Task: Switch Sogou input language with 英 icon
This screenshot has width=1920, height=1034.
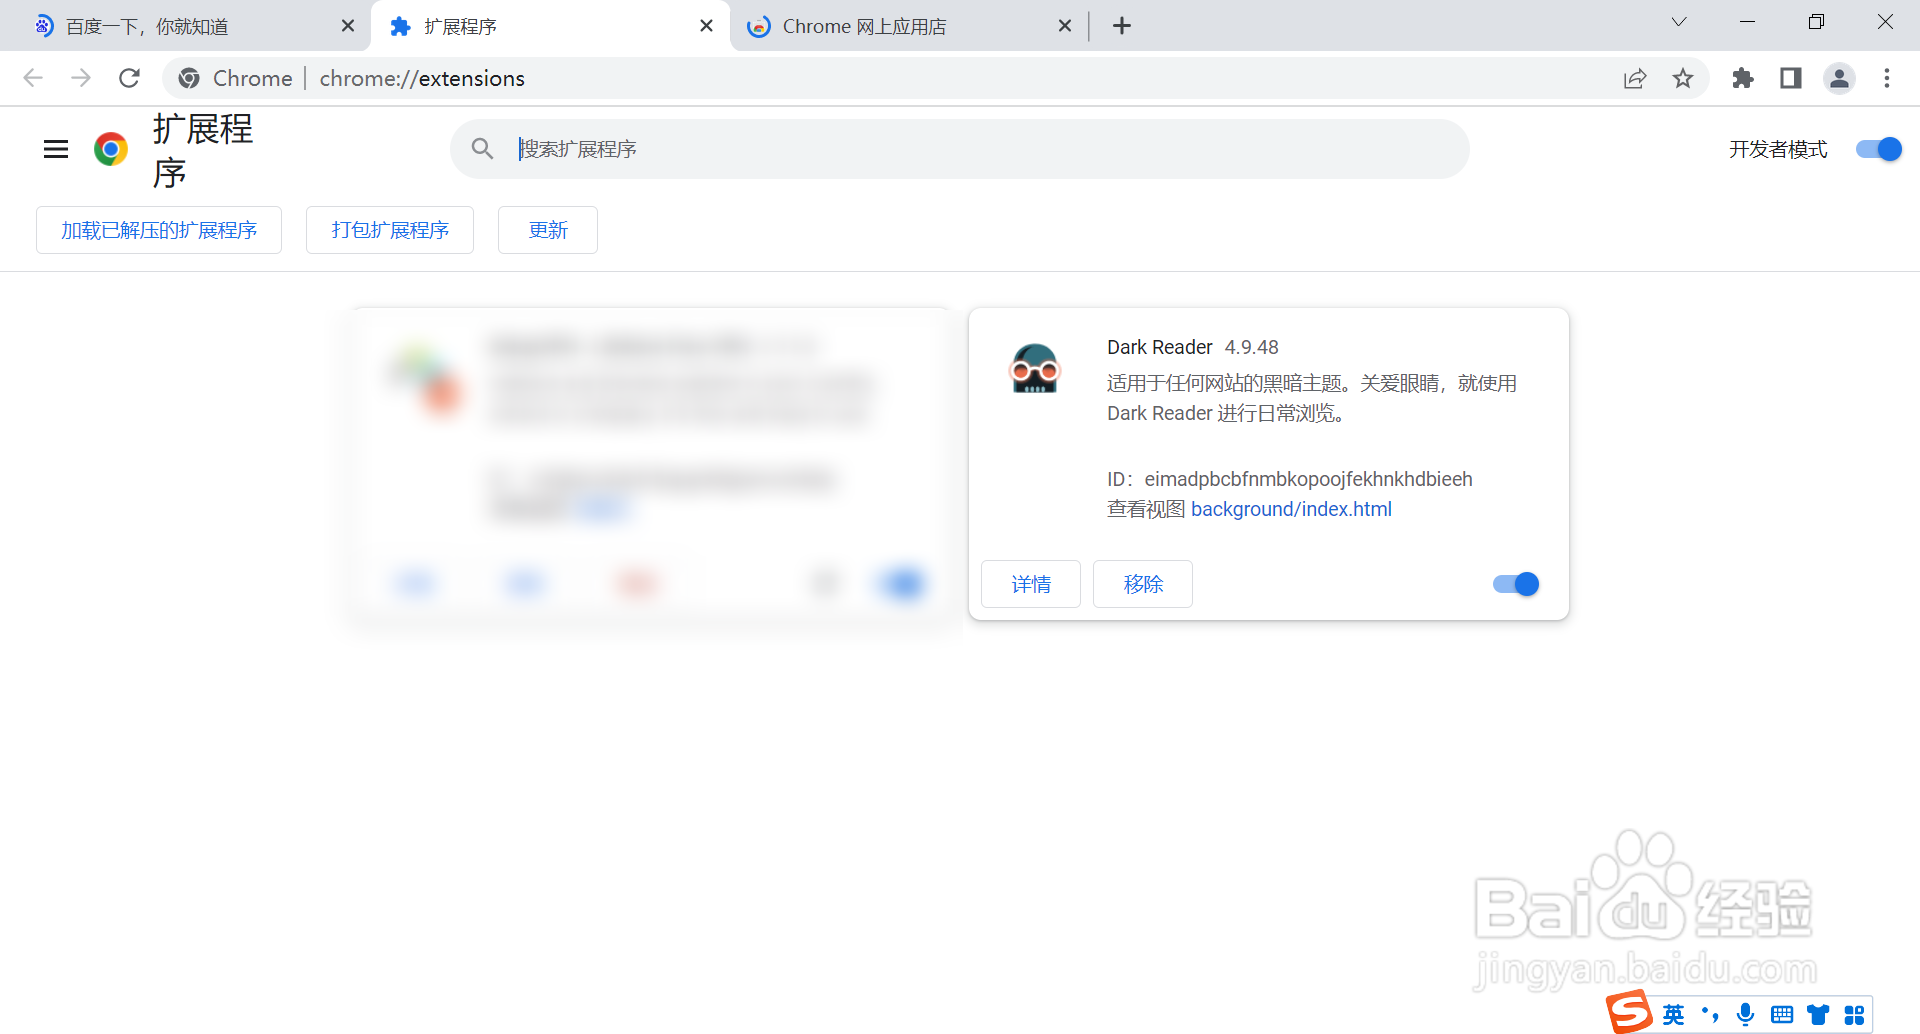Action: pyautogui.click(x=1673, y=1015)
